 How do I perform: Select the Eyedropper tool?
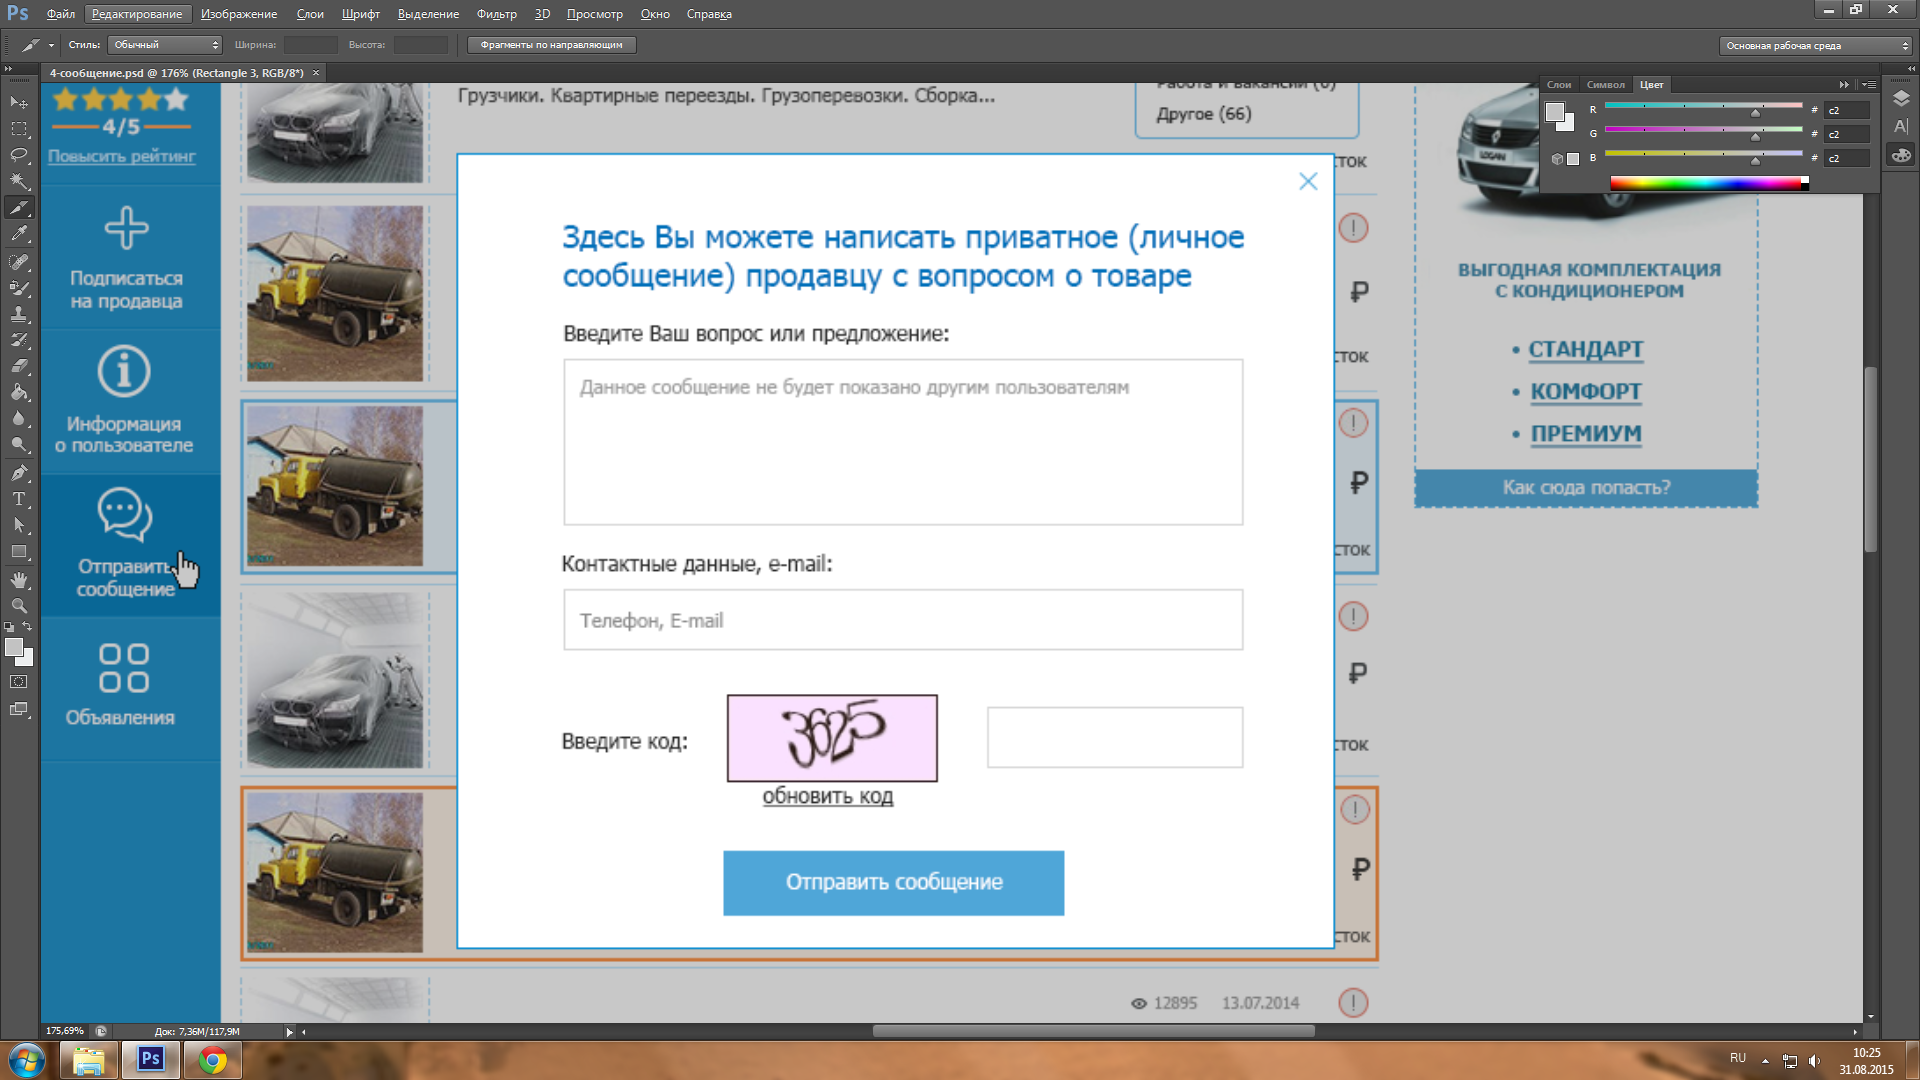(19, 234)
